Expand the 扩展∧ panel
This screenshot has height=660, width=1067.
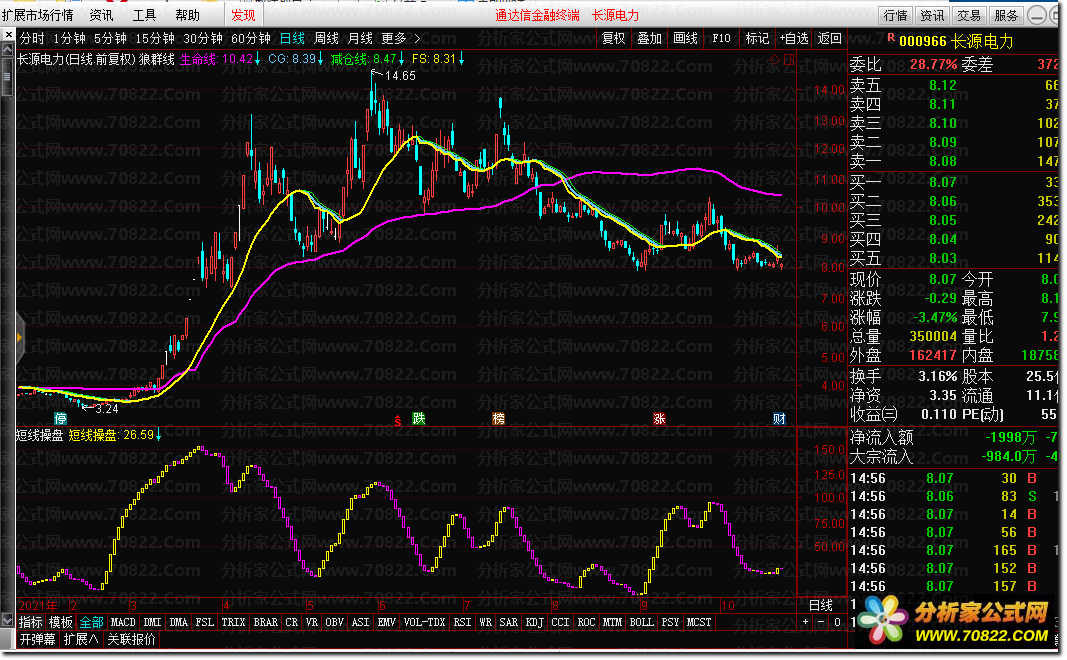tap(81, 639)
